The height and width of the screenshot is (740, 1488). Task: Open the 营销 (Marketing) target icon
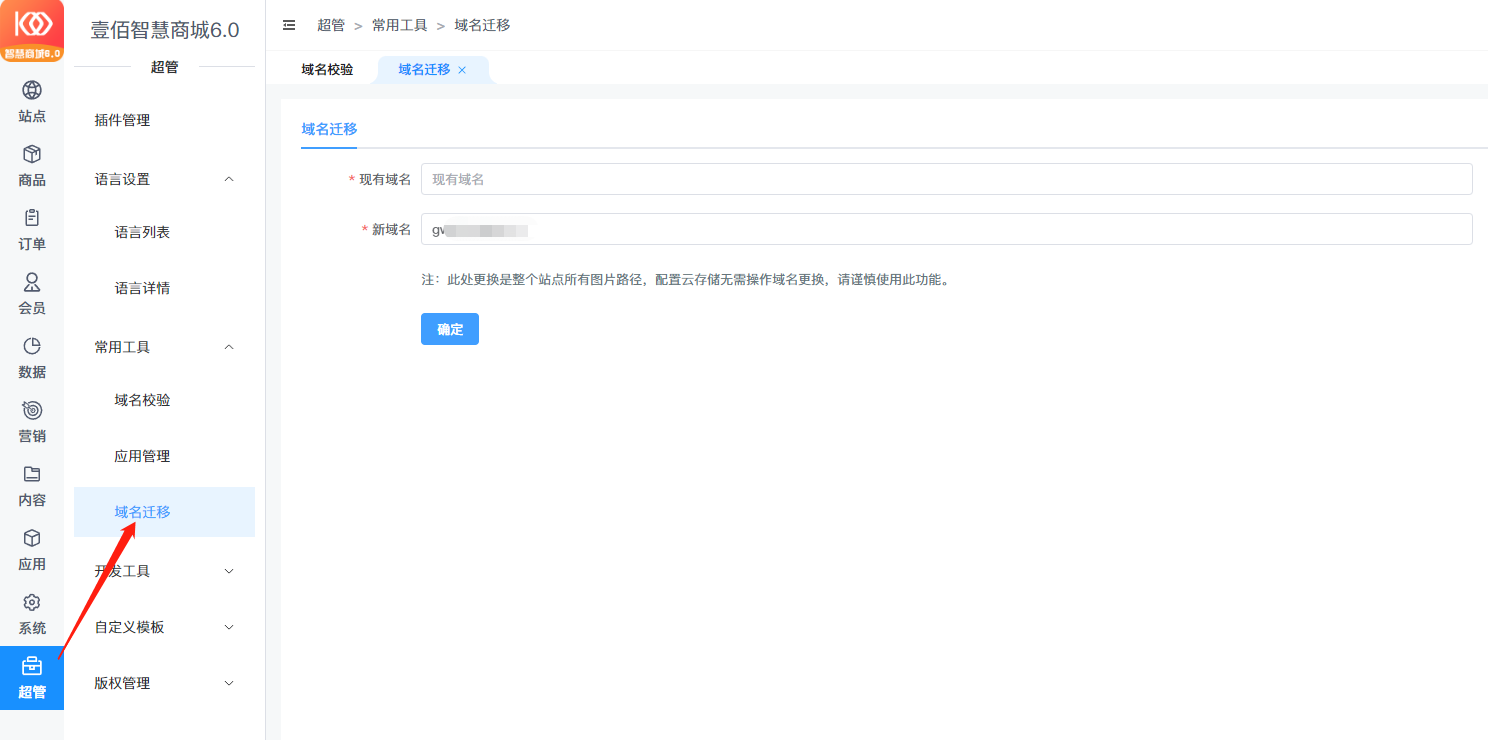pyautogui.click(x=32, y=411)
